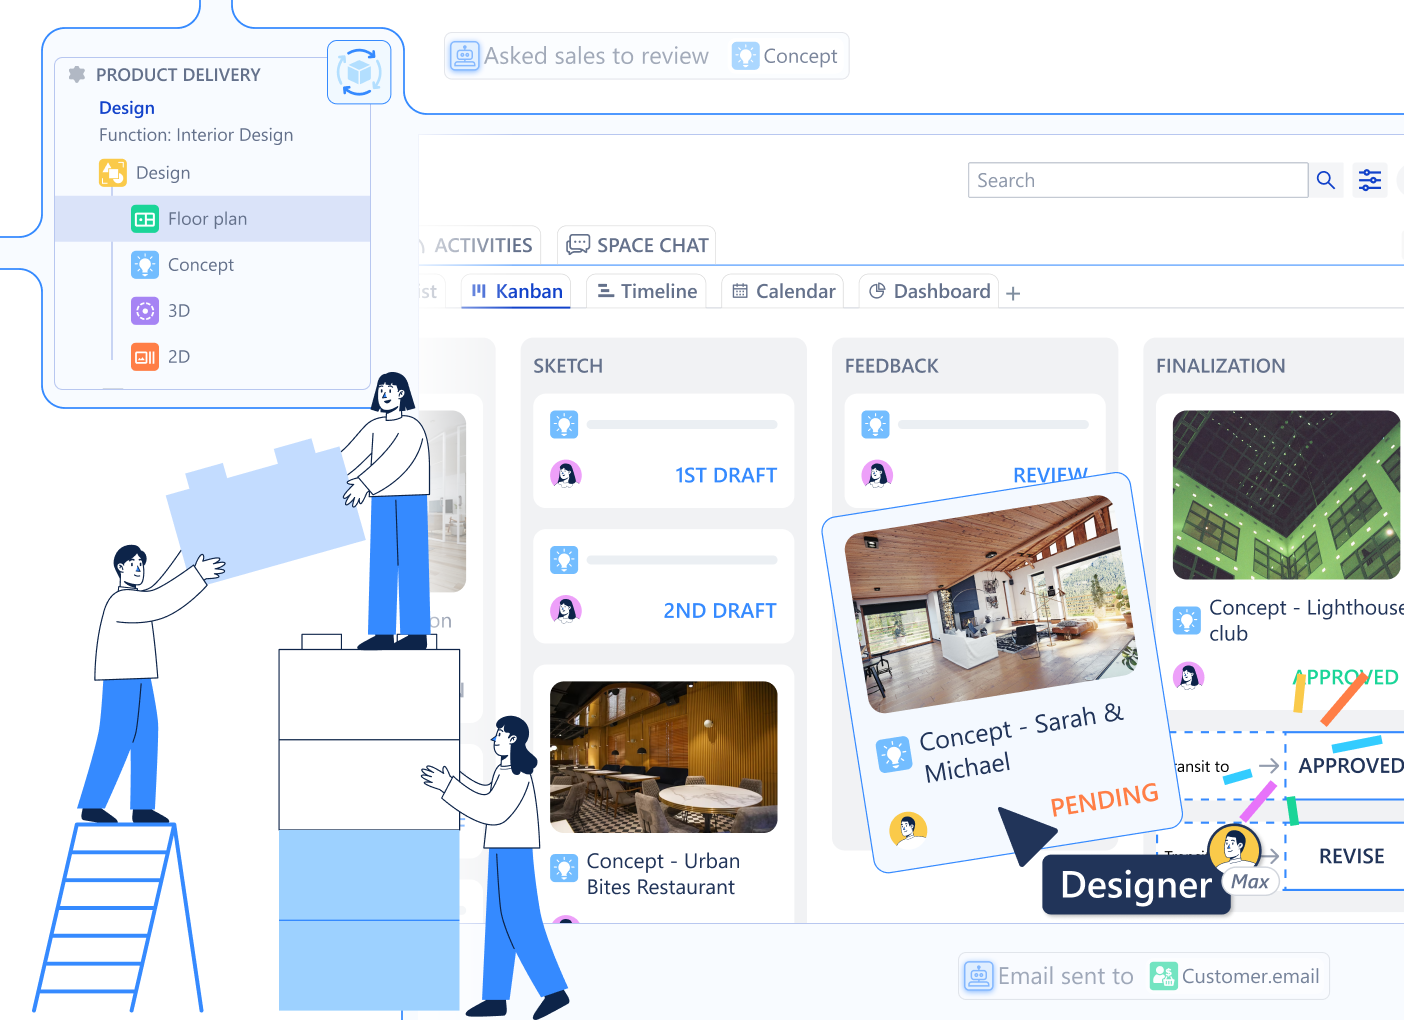The height and width of the screenshot is (1020, 1404).
Task: Open the Lighthouse club card thumbnail
Action: (1285, 495)
